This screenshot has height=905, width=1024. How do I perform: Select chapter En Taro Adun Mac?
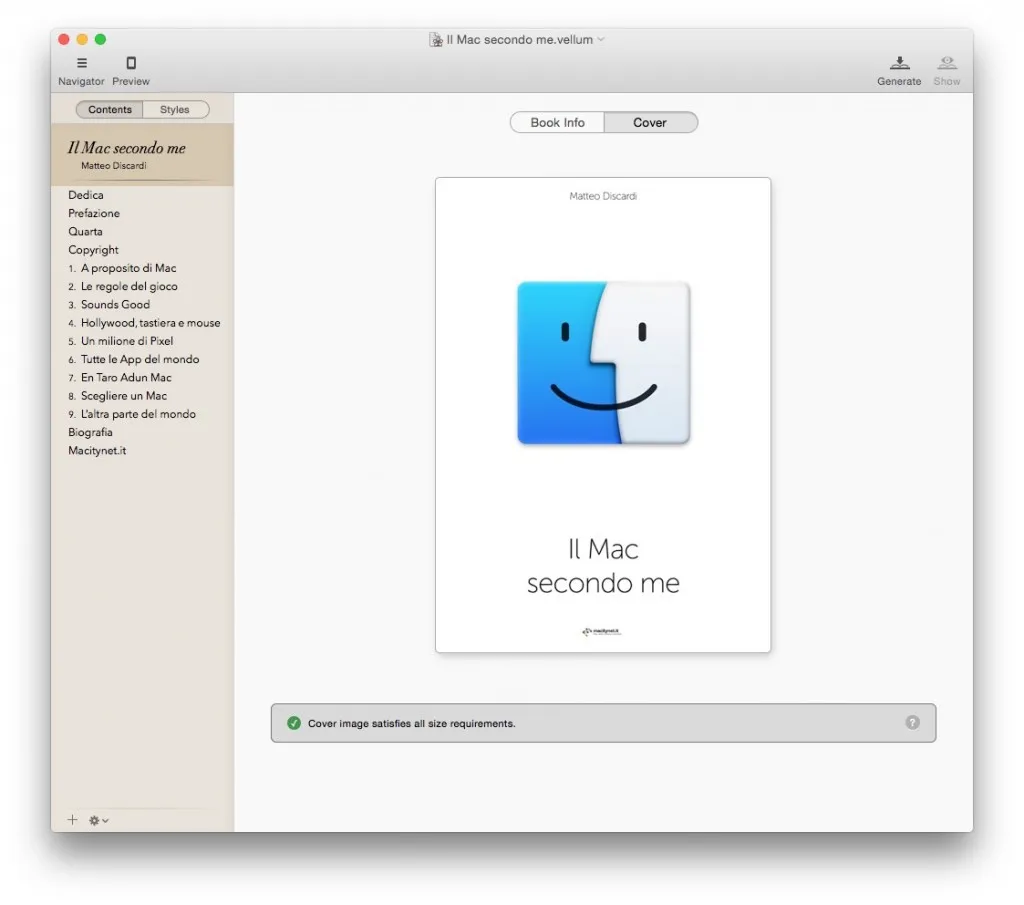pyautogui.click(x=126, y=377)
